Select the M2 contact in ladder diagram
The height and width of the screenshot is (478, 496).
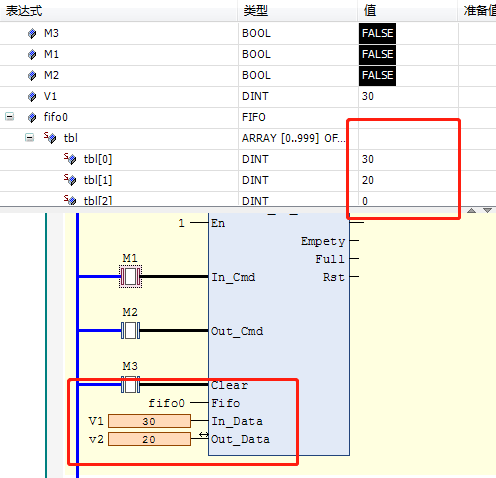[131, 330]
